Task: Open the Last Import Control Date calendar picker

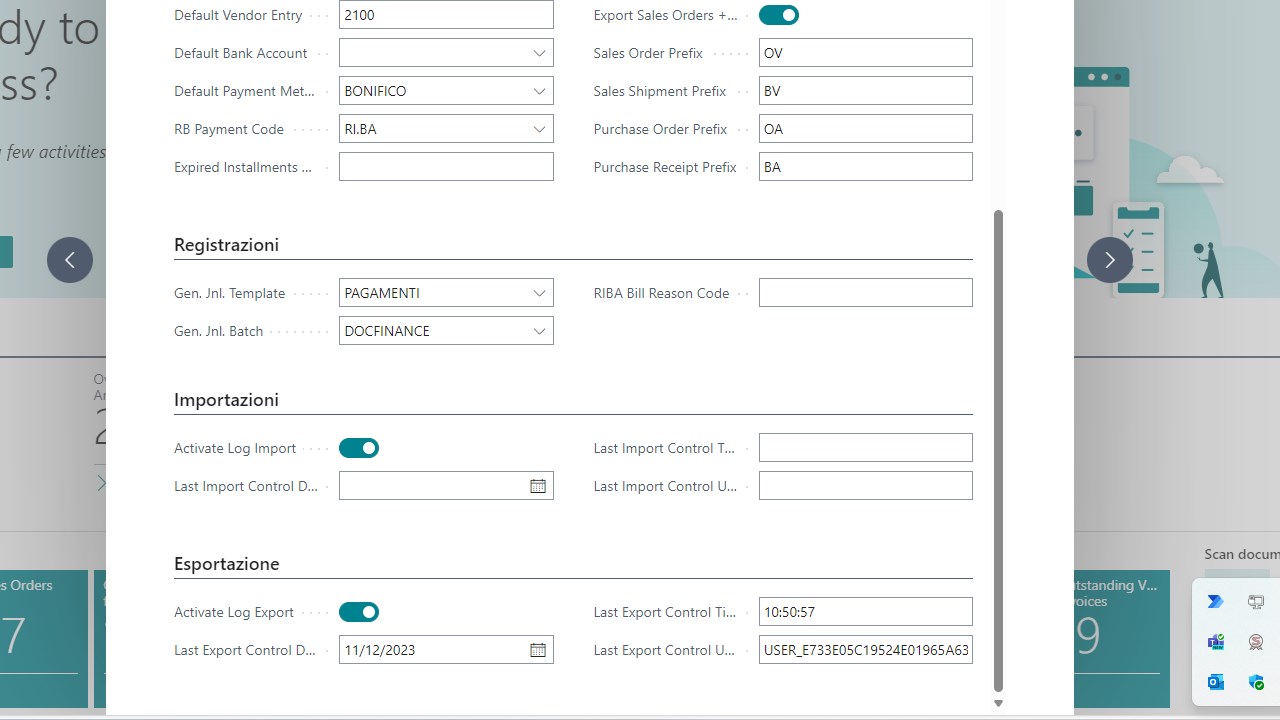Action: (538, 486)
